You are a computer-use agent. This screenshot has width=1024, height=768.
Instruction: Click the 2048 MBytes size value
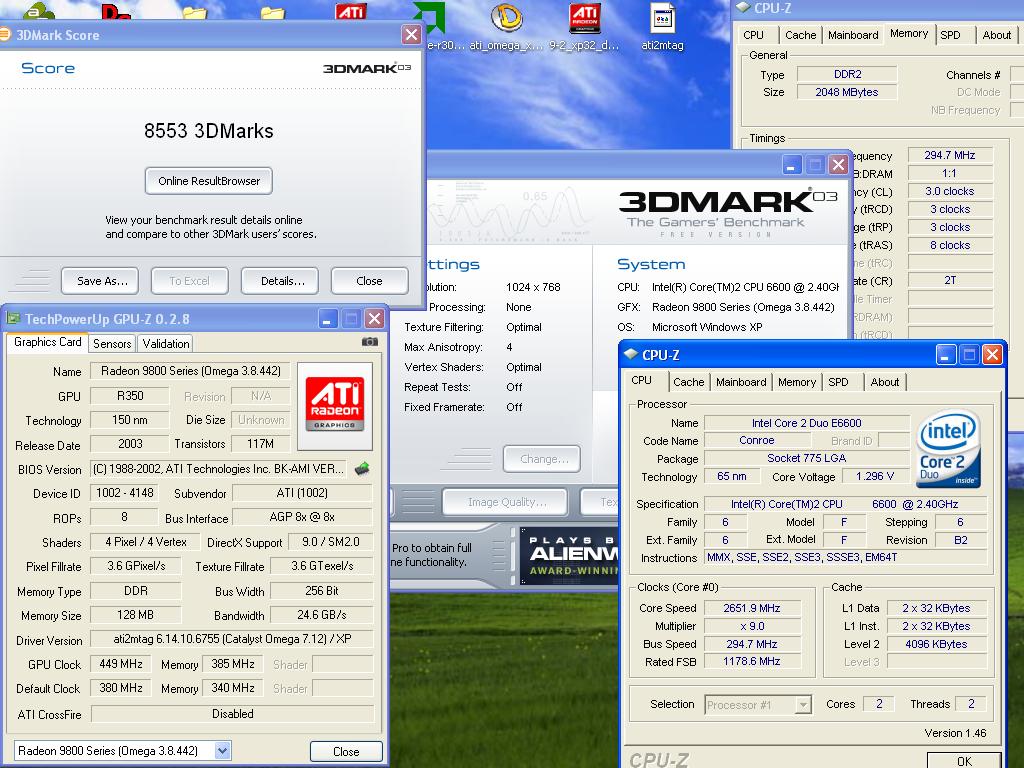coord(847,92)
